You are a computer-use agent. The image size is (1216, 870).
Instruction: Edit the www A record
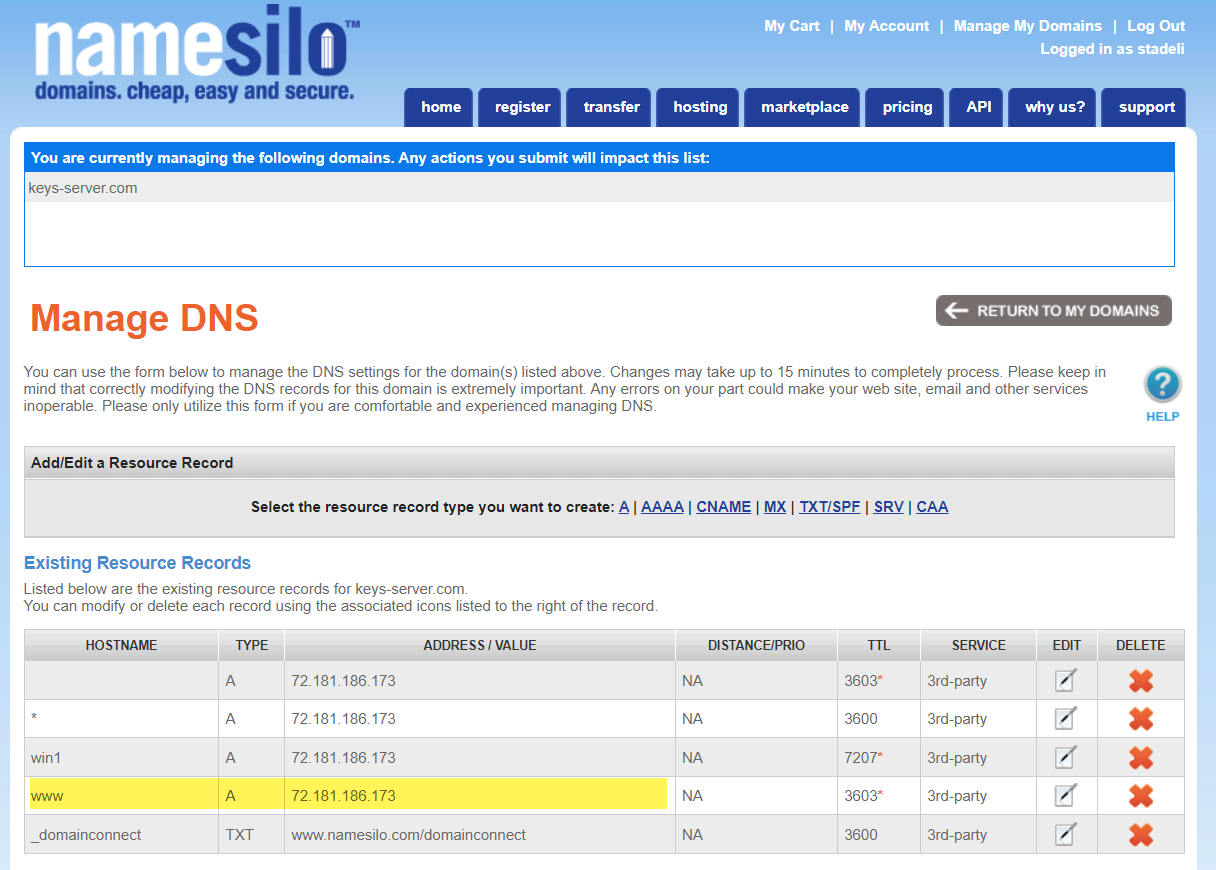1066,796
